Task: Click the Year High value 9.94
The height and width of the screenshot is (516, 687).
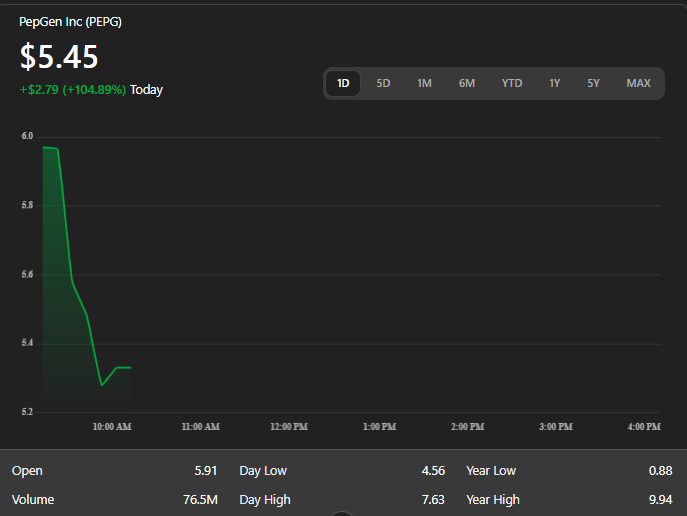Action: pos(660,500)
